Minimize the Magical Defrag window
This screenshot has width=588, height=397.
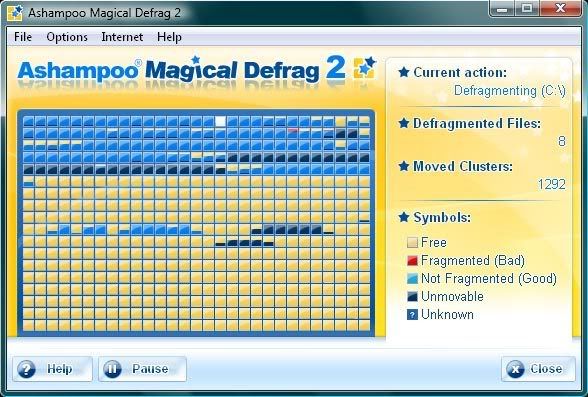[502, 9]
